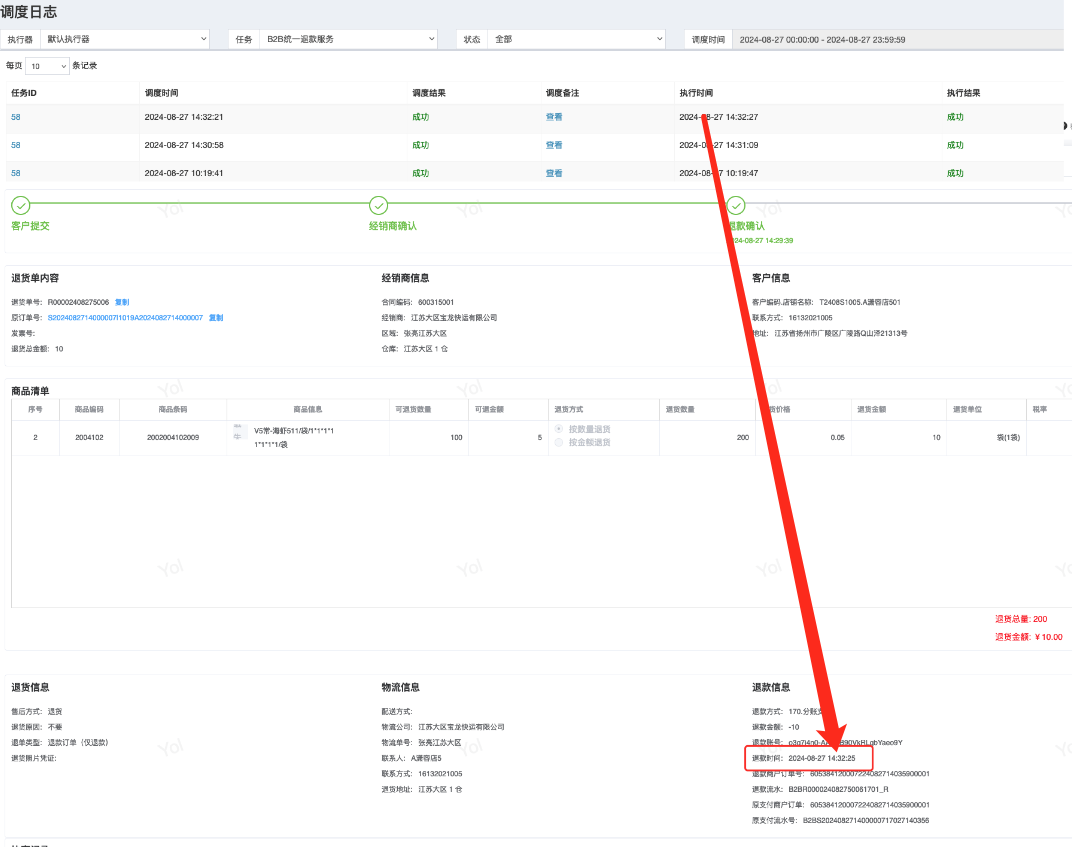Open task ID 58 scheduled at 14:30:58
Viewport: 1072px width, 847px height.
pyautogui.click(x=16, y=145)
